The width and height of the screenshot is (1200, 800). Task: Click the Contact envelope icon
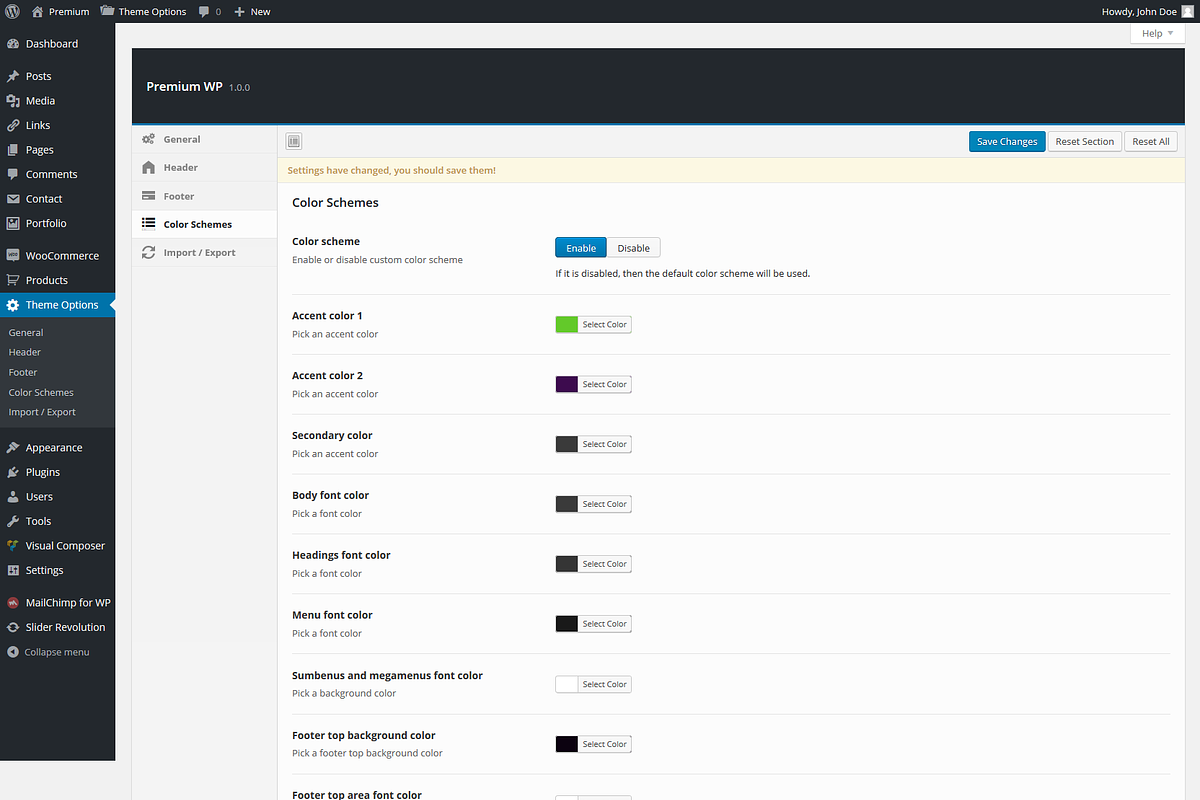(x=13, y=199)
